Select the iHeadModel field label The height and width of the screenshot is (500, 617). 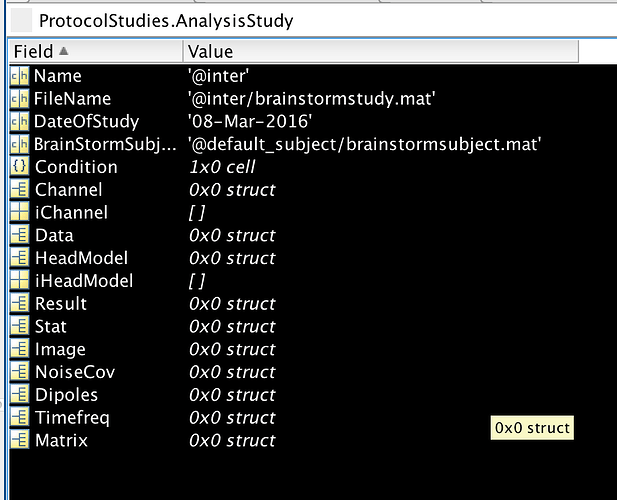84,281
